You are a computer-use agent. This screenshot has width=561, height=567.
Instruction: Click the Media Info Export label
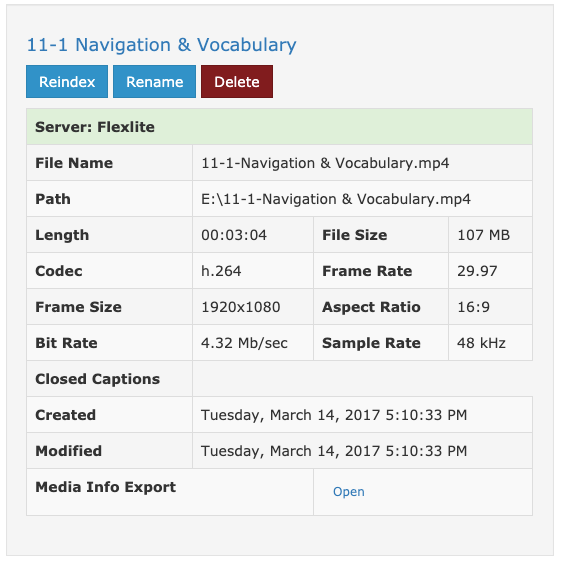(106, 487)
